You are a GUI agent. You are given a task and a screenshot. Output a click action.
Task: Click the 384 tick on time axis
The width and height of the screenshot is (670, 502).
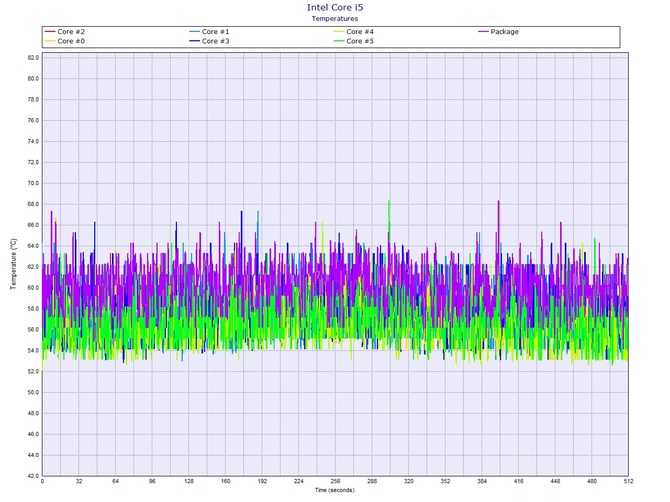[482, 481]
